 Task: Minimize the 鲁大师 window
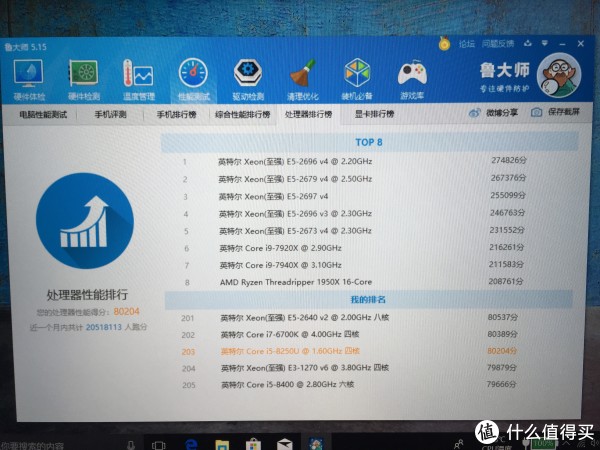tap(562, 44)
